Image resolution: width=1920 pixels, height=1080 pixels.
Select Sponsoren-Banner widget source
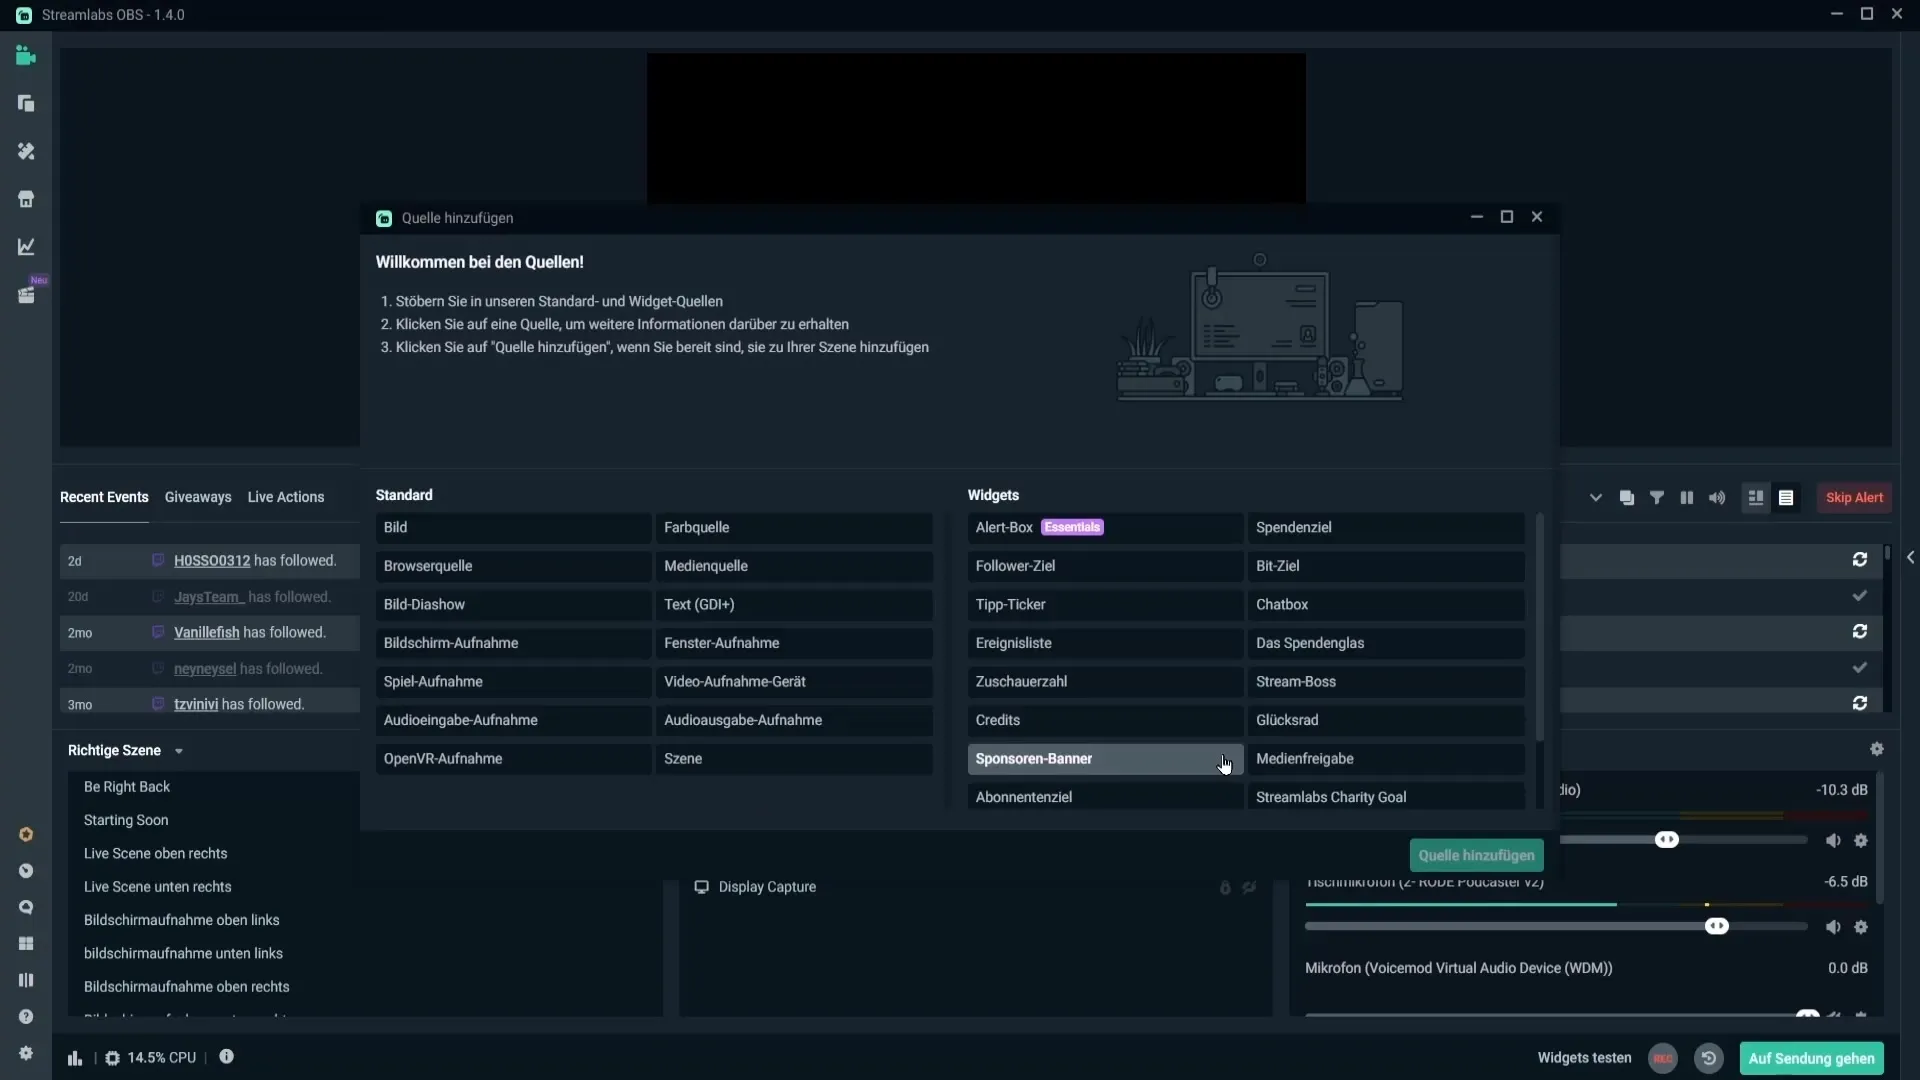tap(1105, 759)
